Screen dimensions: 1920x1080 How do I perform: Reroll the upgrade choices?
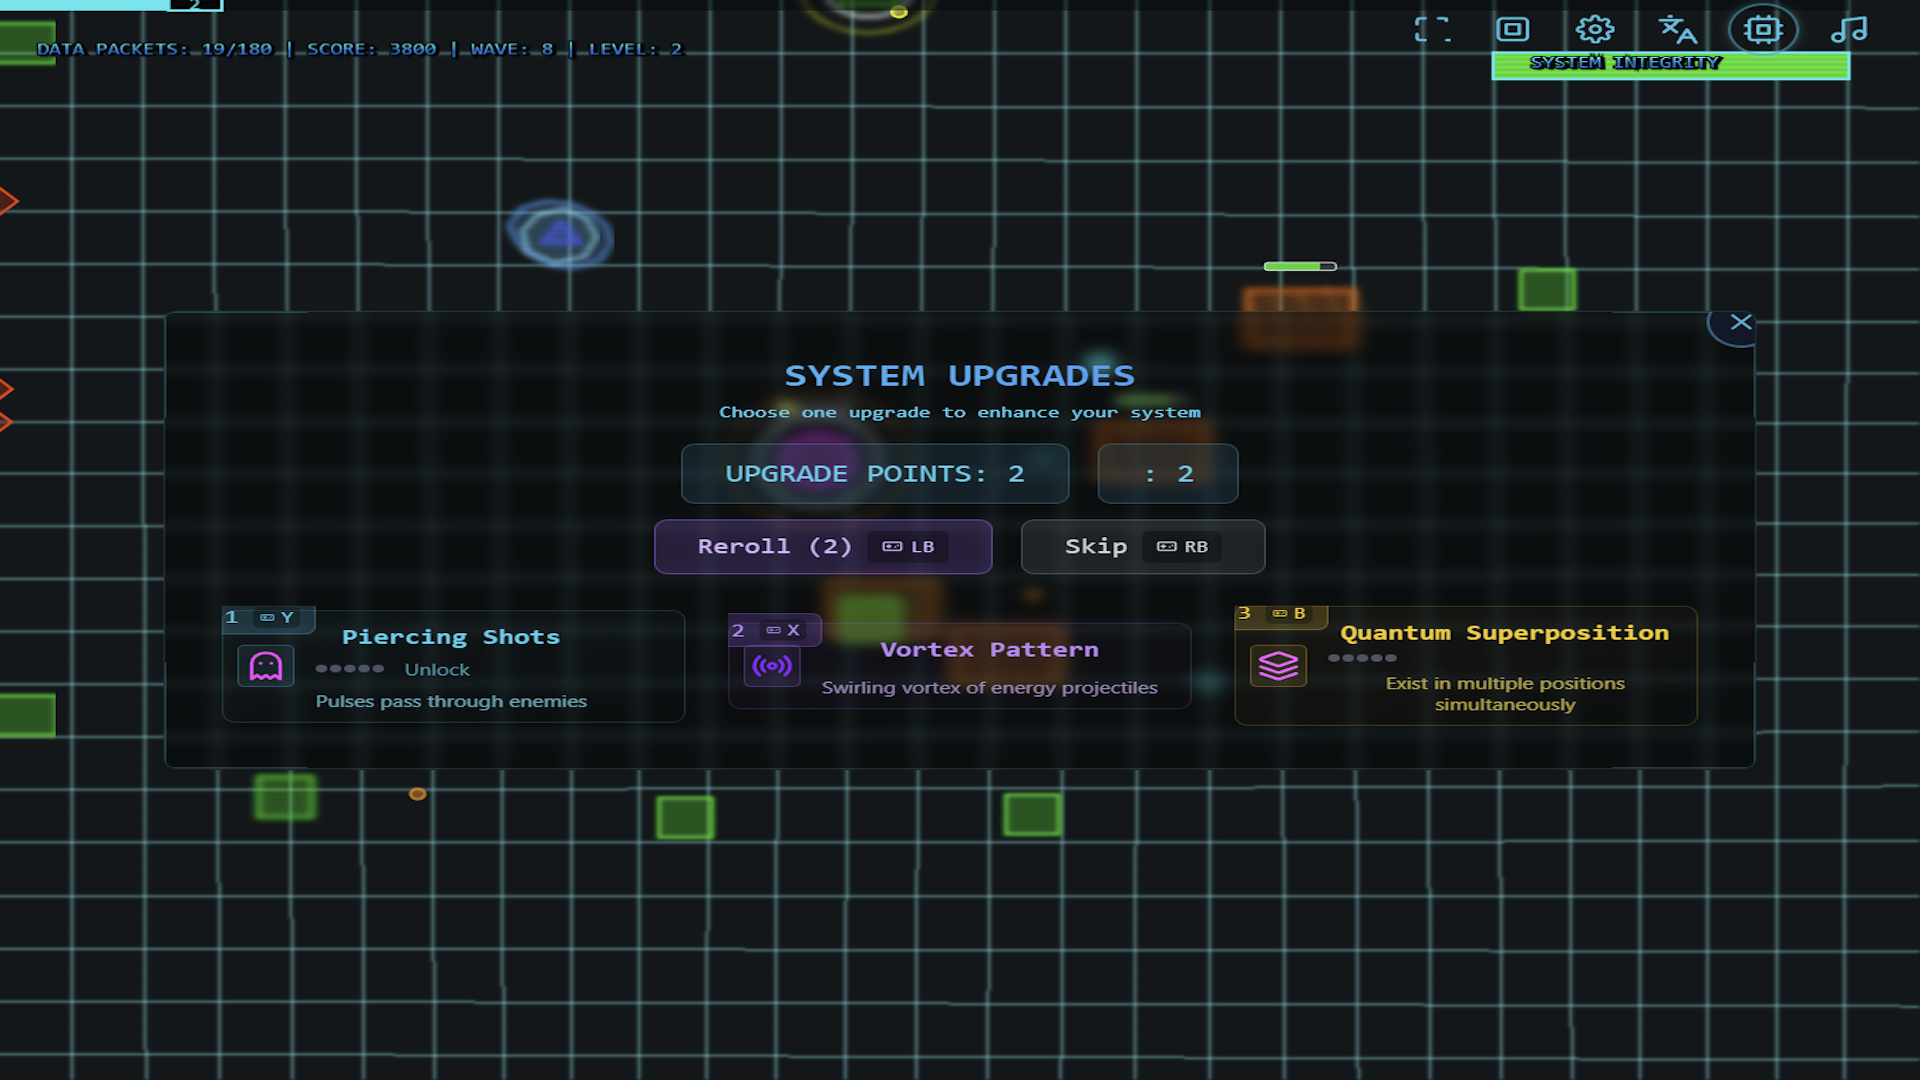[x=823, y=547]
